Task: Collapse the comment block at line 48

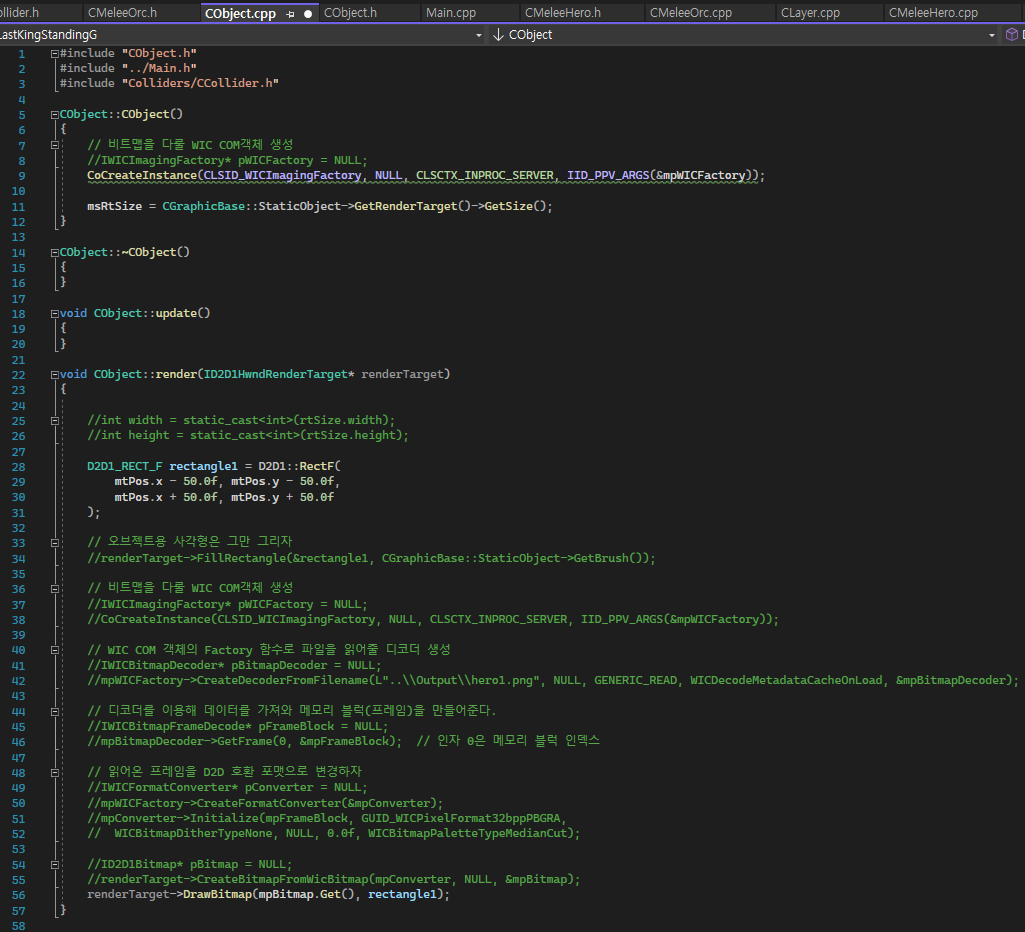Action: click(x=55, y=773)
